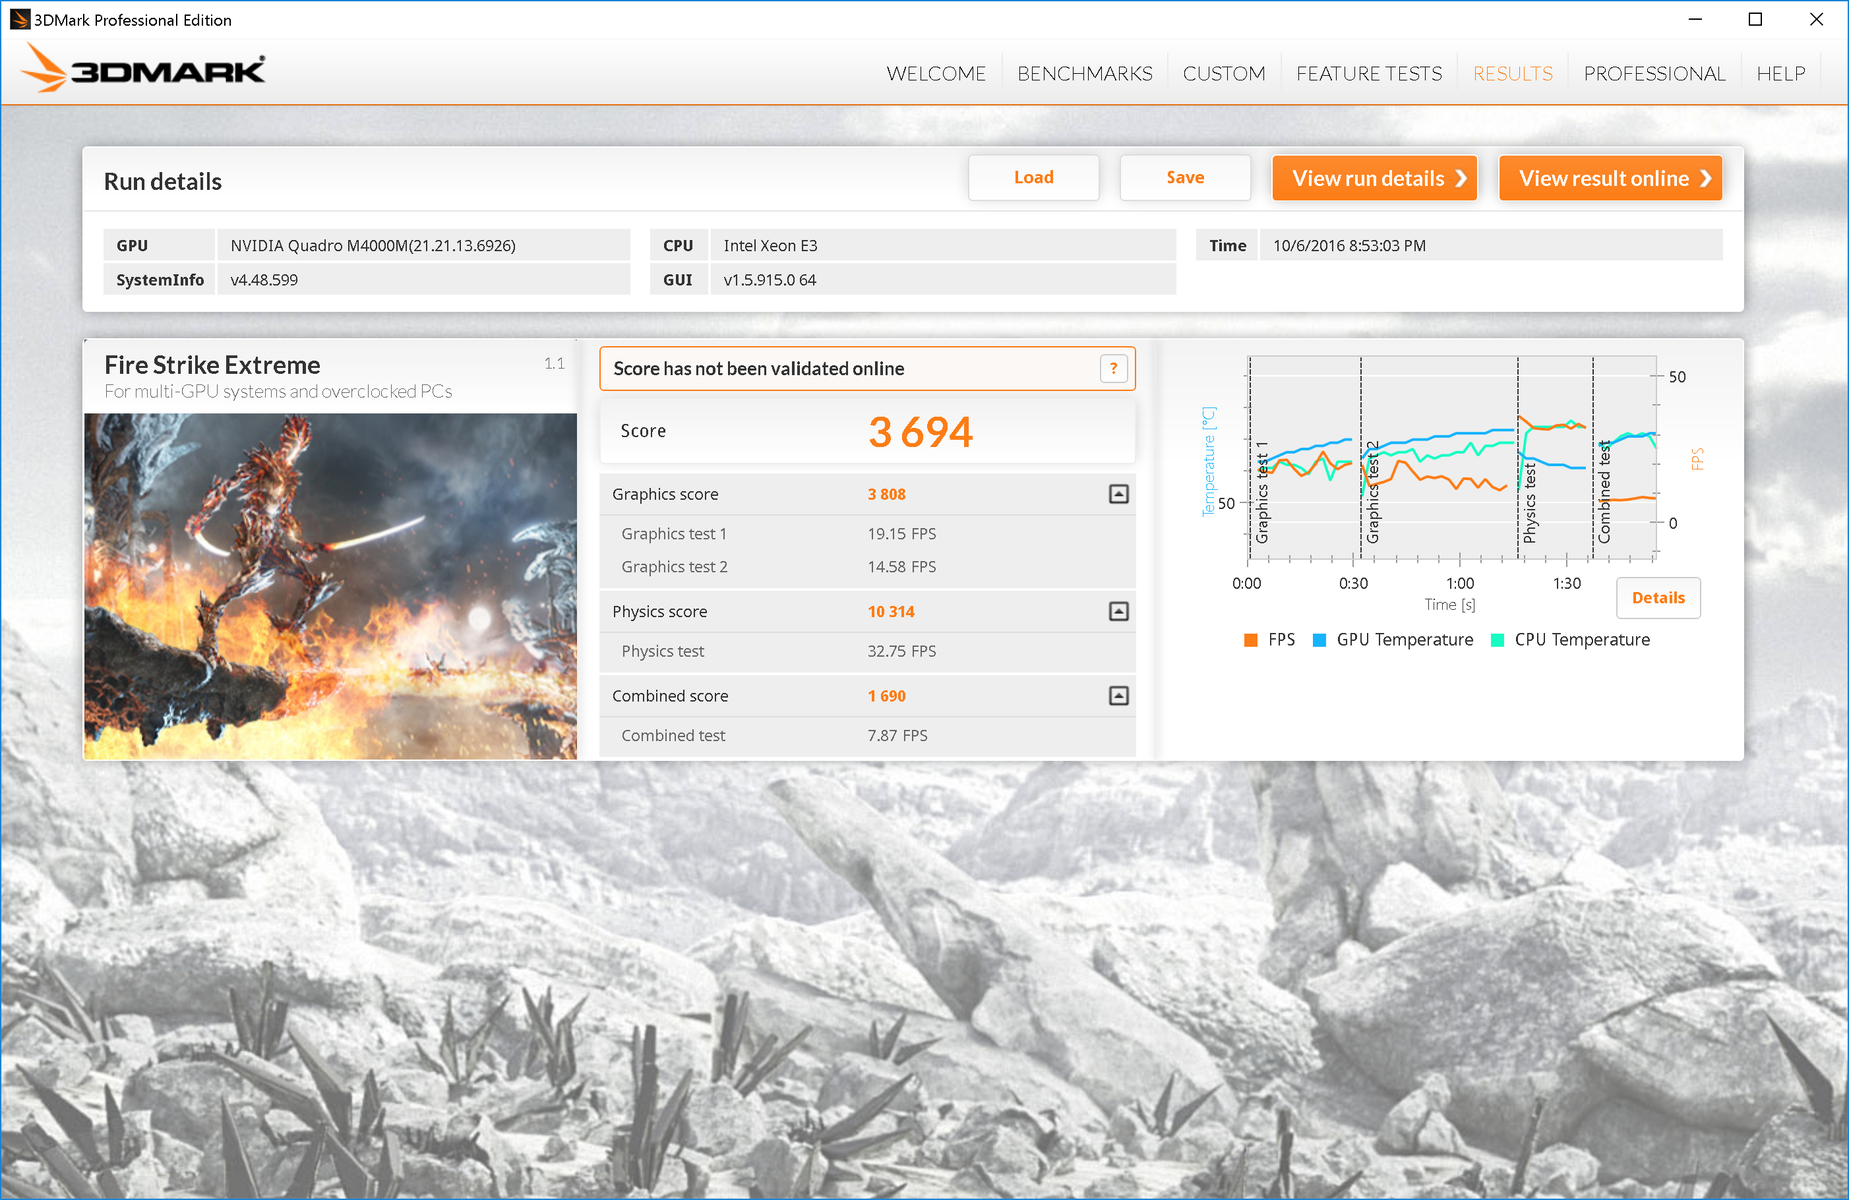
Task: Collapse the Combined score section
Action: point(1119,696)
